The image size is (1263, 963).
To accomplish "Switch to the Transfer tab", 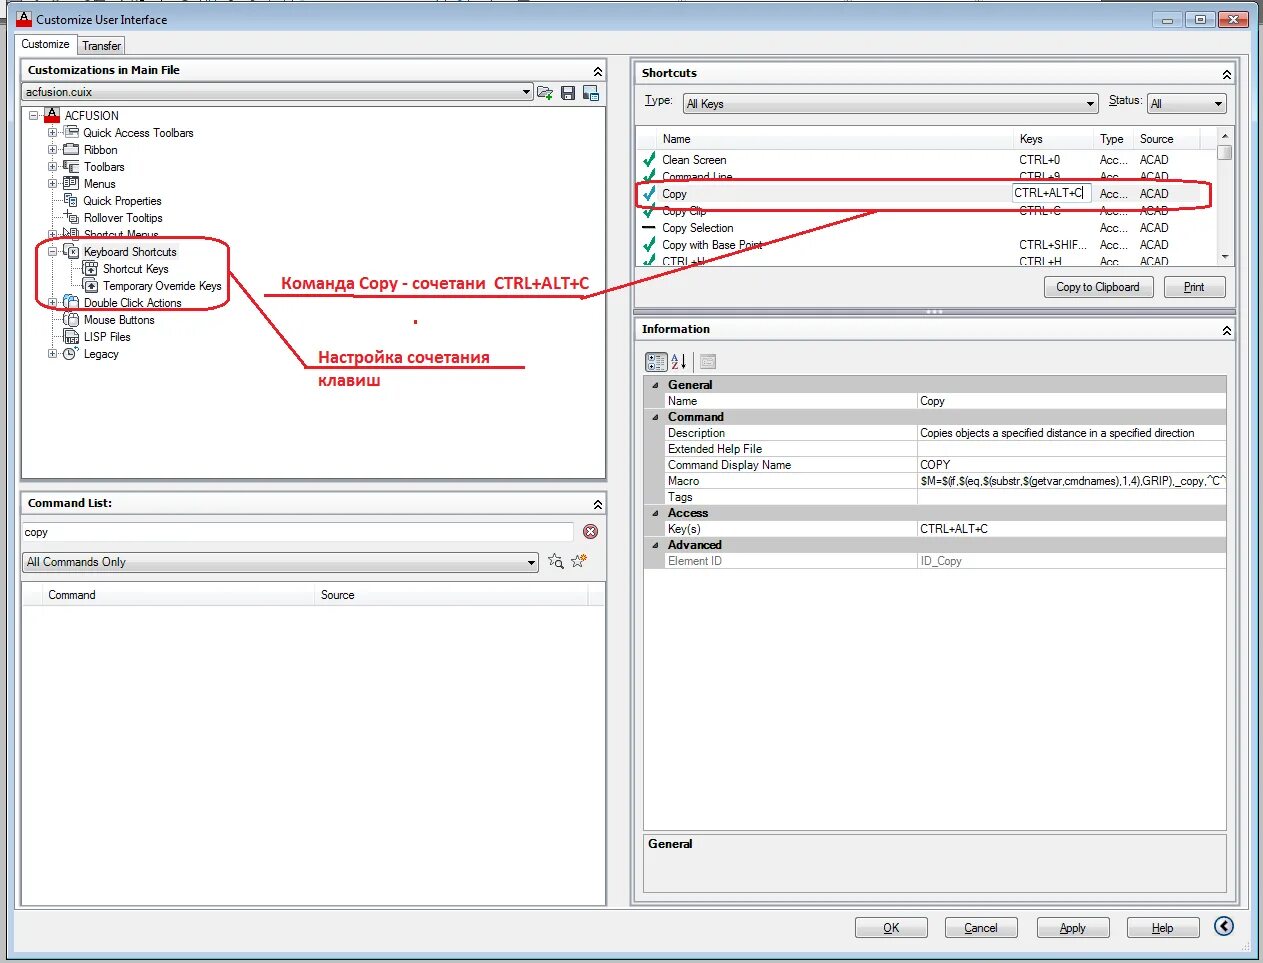I will pos(101,46).
